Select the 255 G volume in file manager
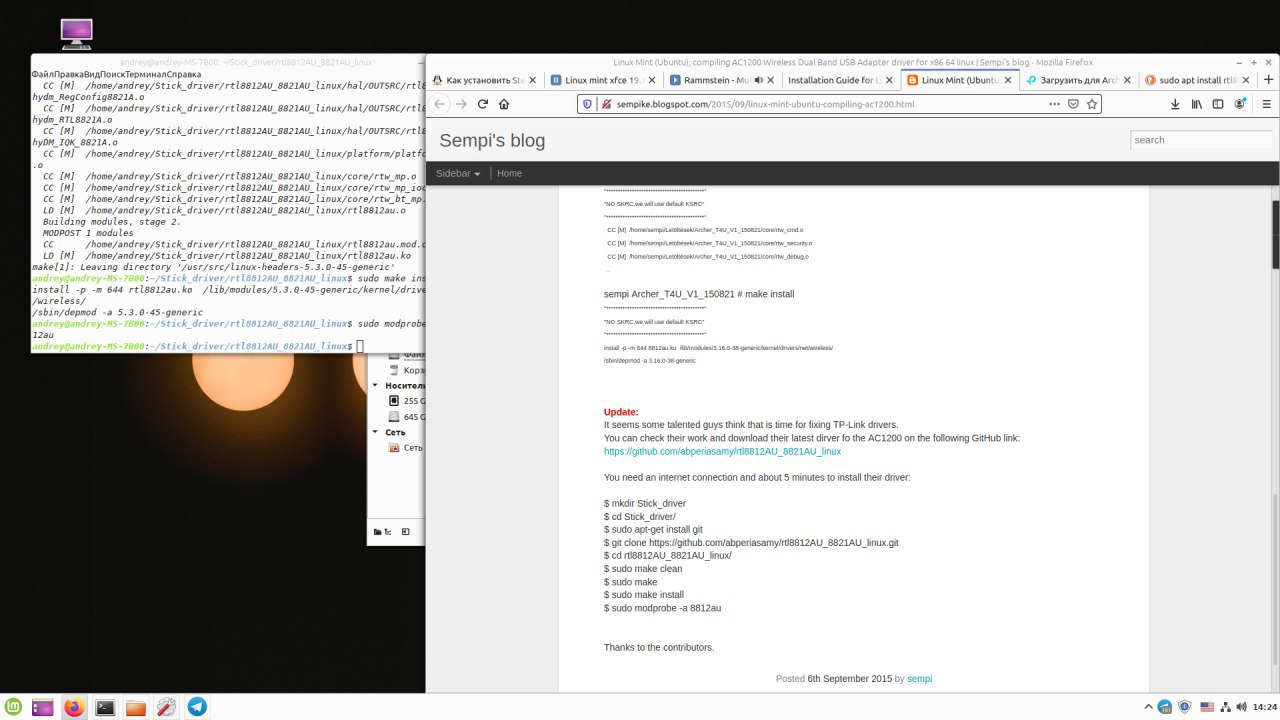Image resolution: width=1280 pixels, height=720 pixels. point(405,401)
